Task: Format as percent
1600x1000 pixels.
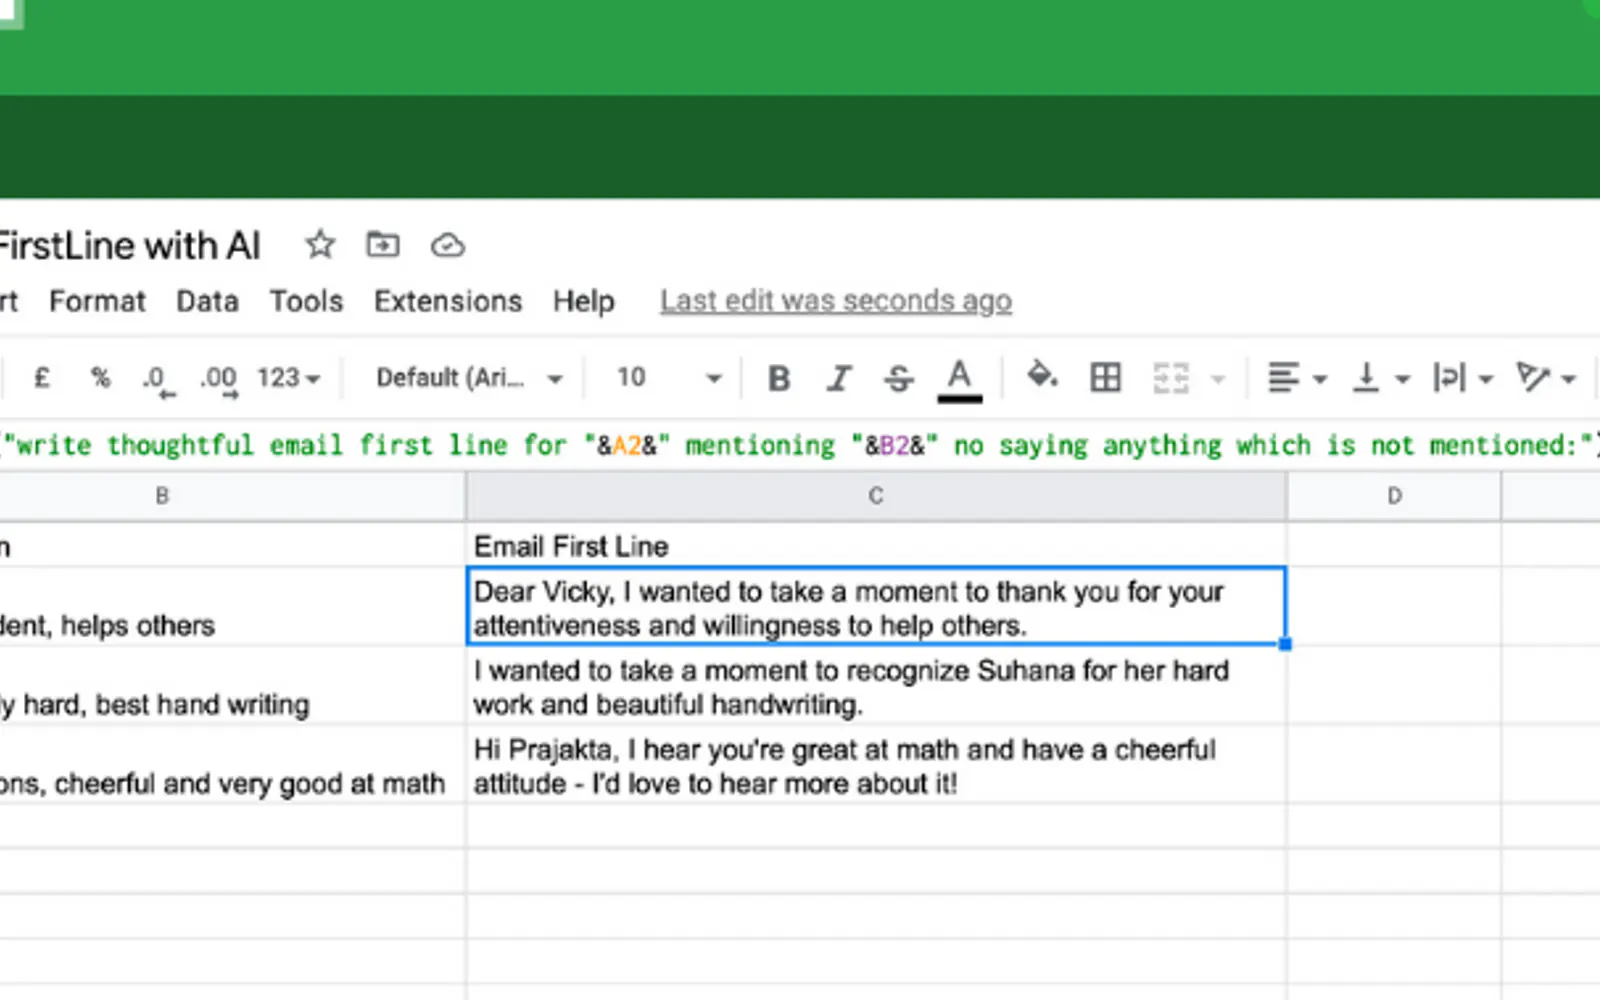Action: [x=100, y=378]
